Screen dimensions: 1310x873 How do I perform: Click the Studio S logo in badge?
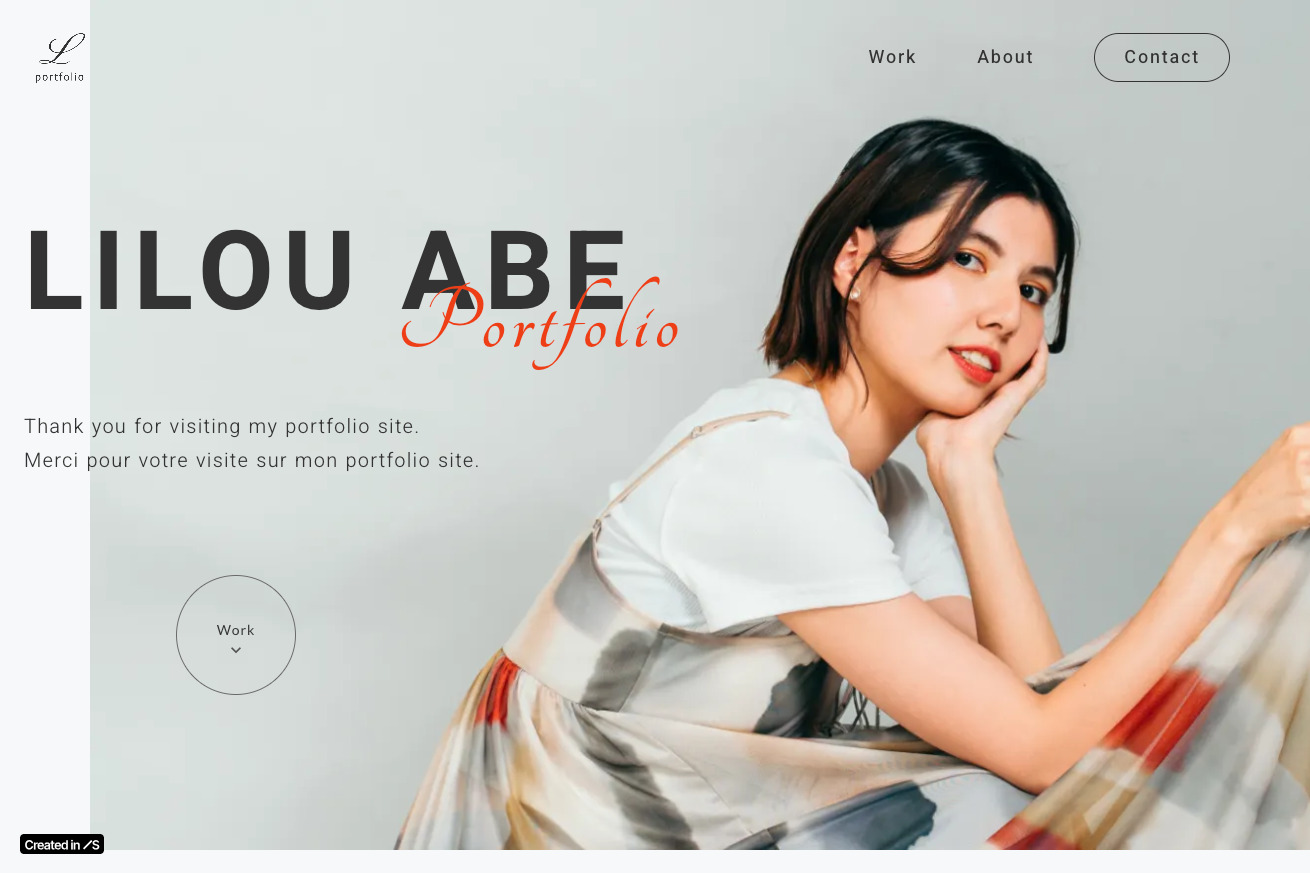(x=92, y=845)
